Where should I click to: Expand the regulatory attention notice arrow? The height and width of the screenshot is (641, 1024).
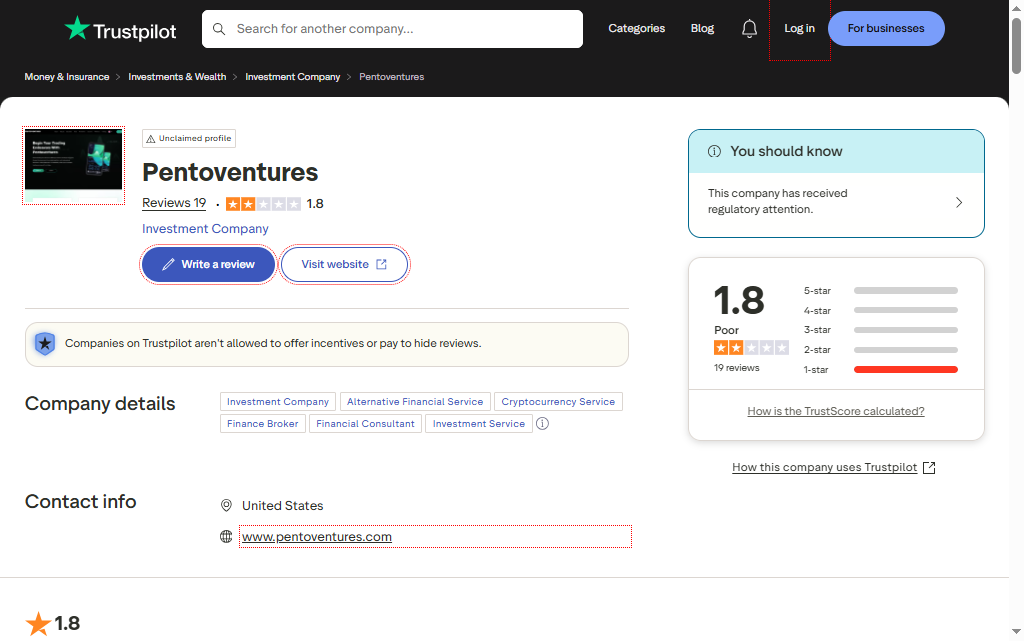coord(958,202)
